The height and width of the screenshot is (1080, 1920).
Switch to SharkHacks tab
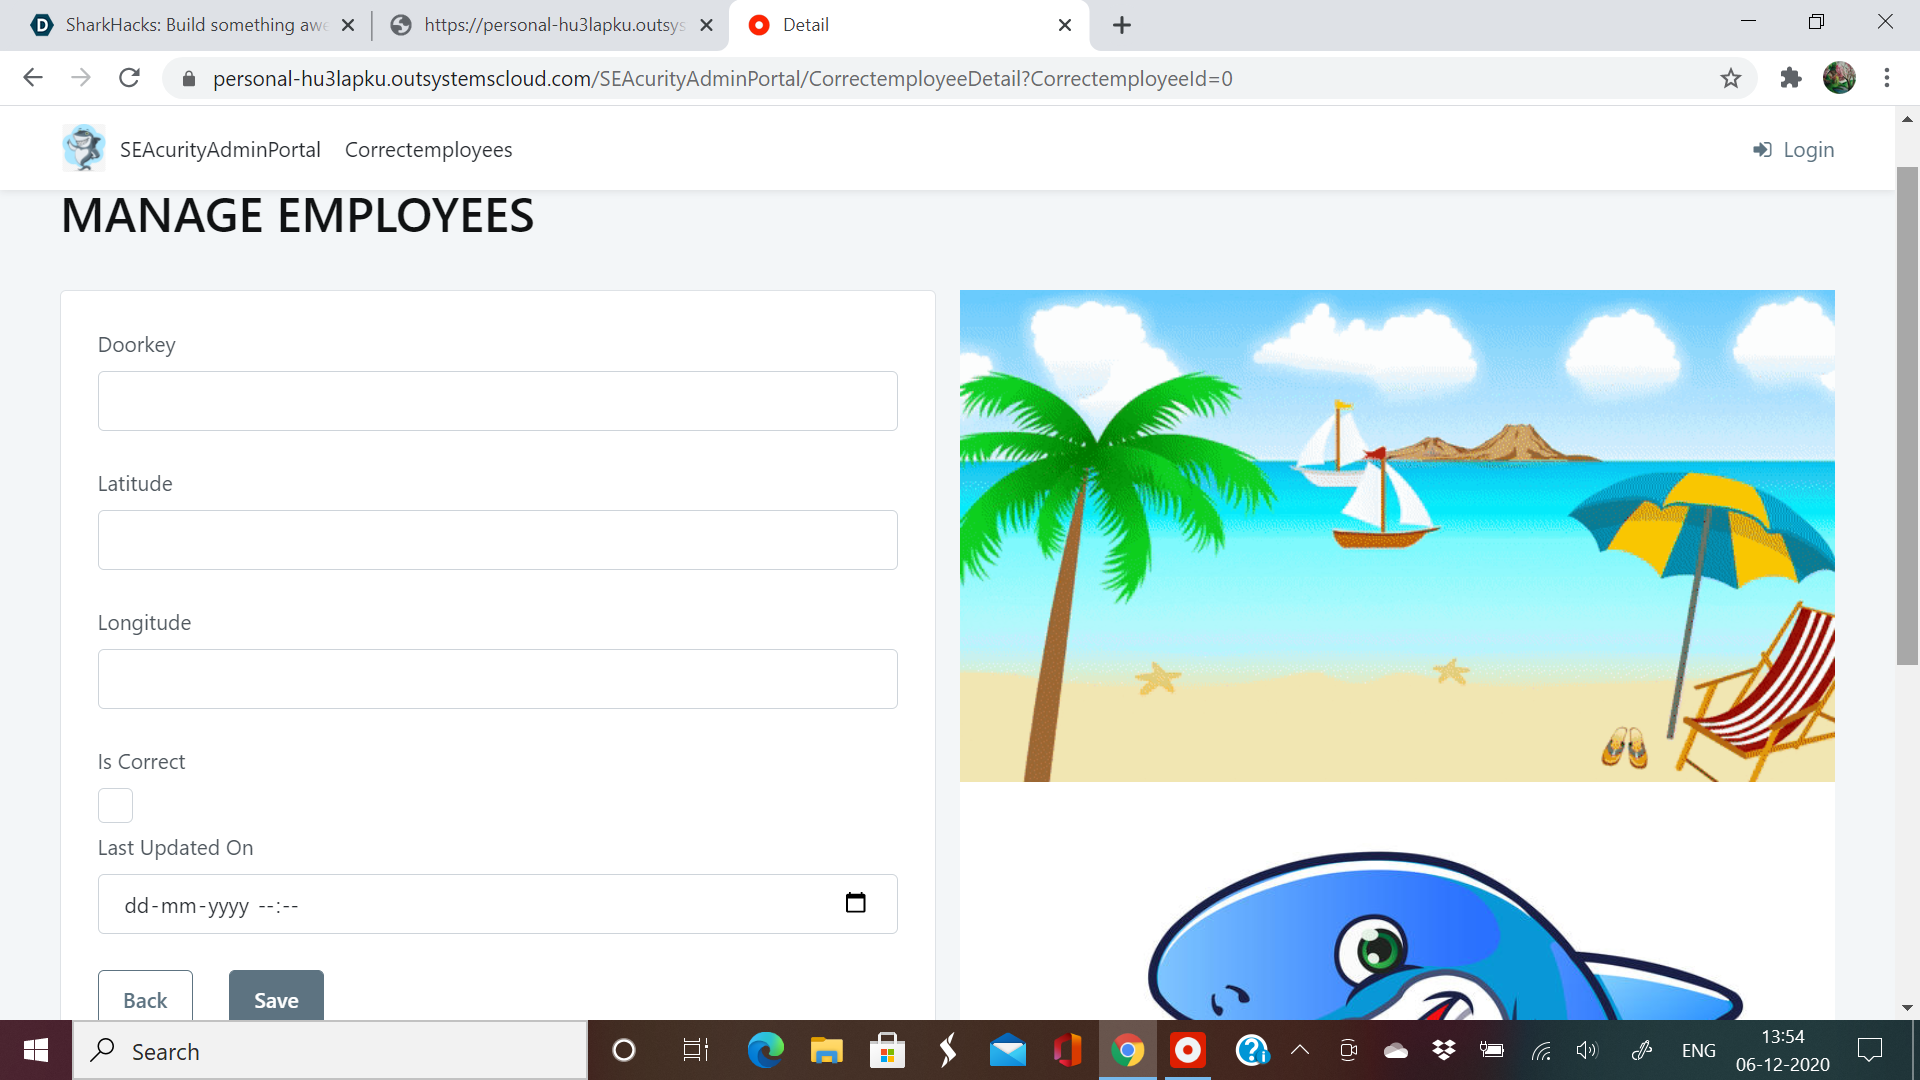195,25
